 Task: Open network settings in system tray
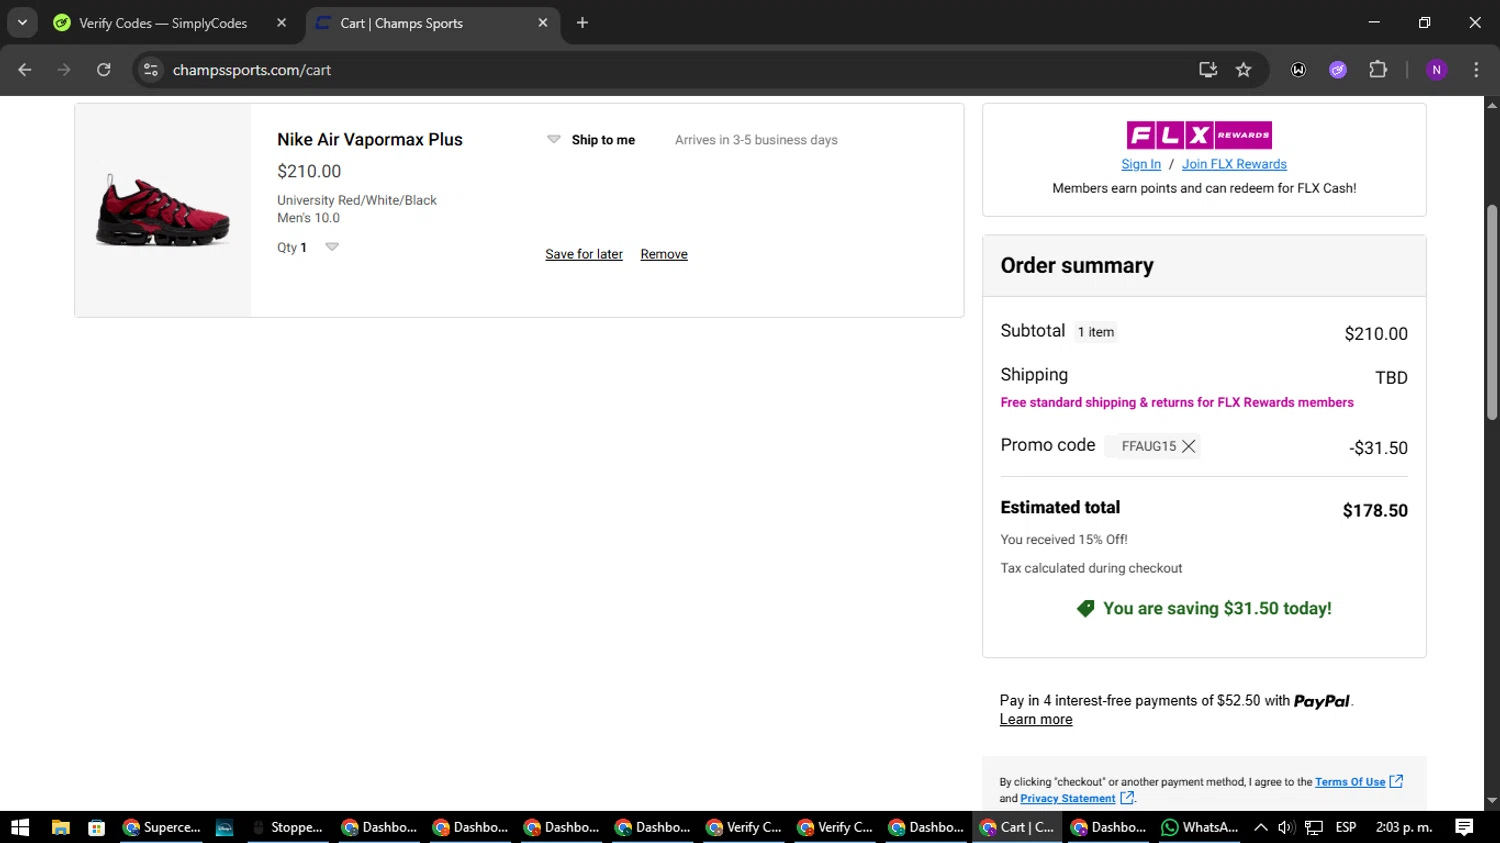1314,827
